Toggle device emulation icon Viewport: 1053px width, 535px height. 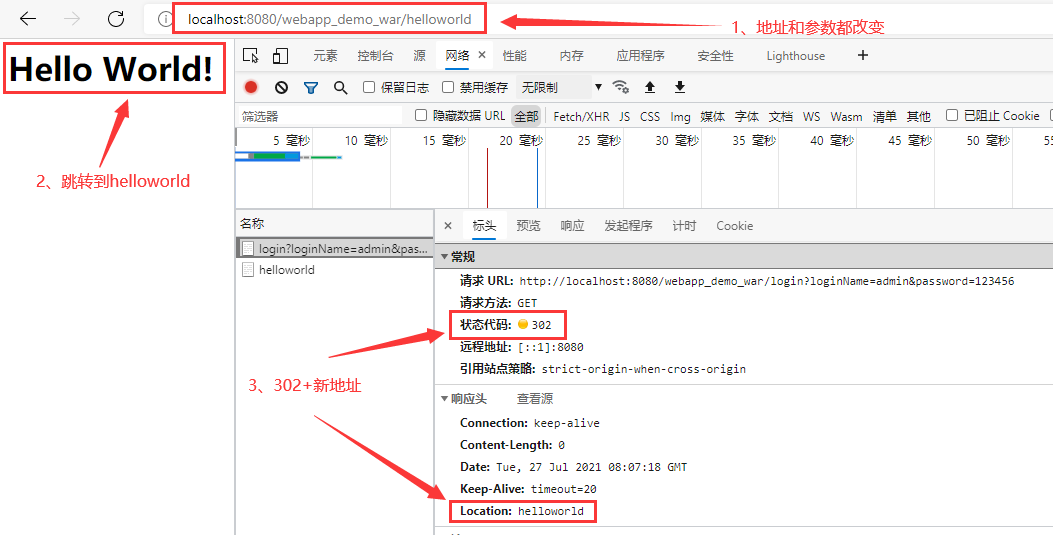pyautogui.click(x=280, y=56)
